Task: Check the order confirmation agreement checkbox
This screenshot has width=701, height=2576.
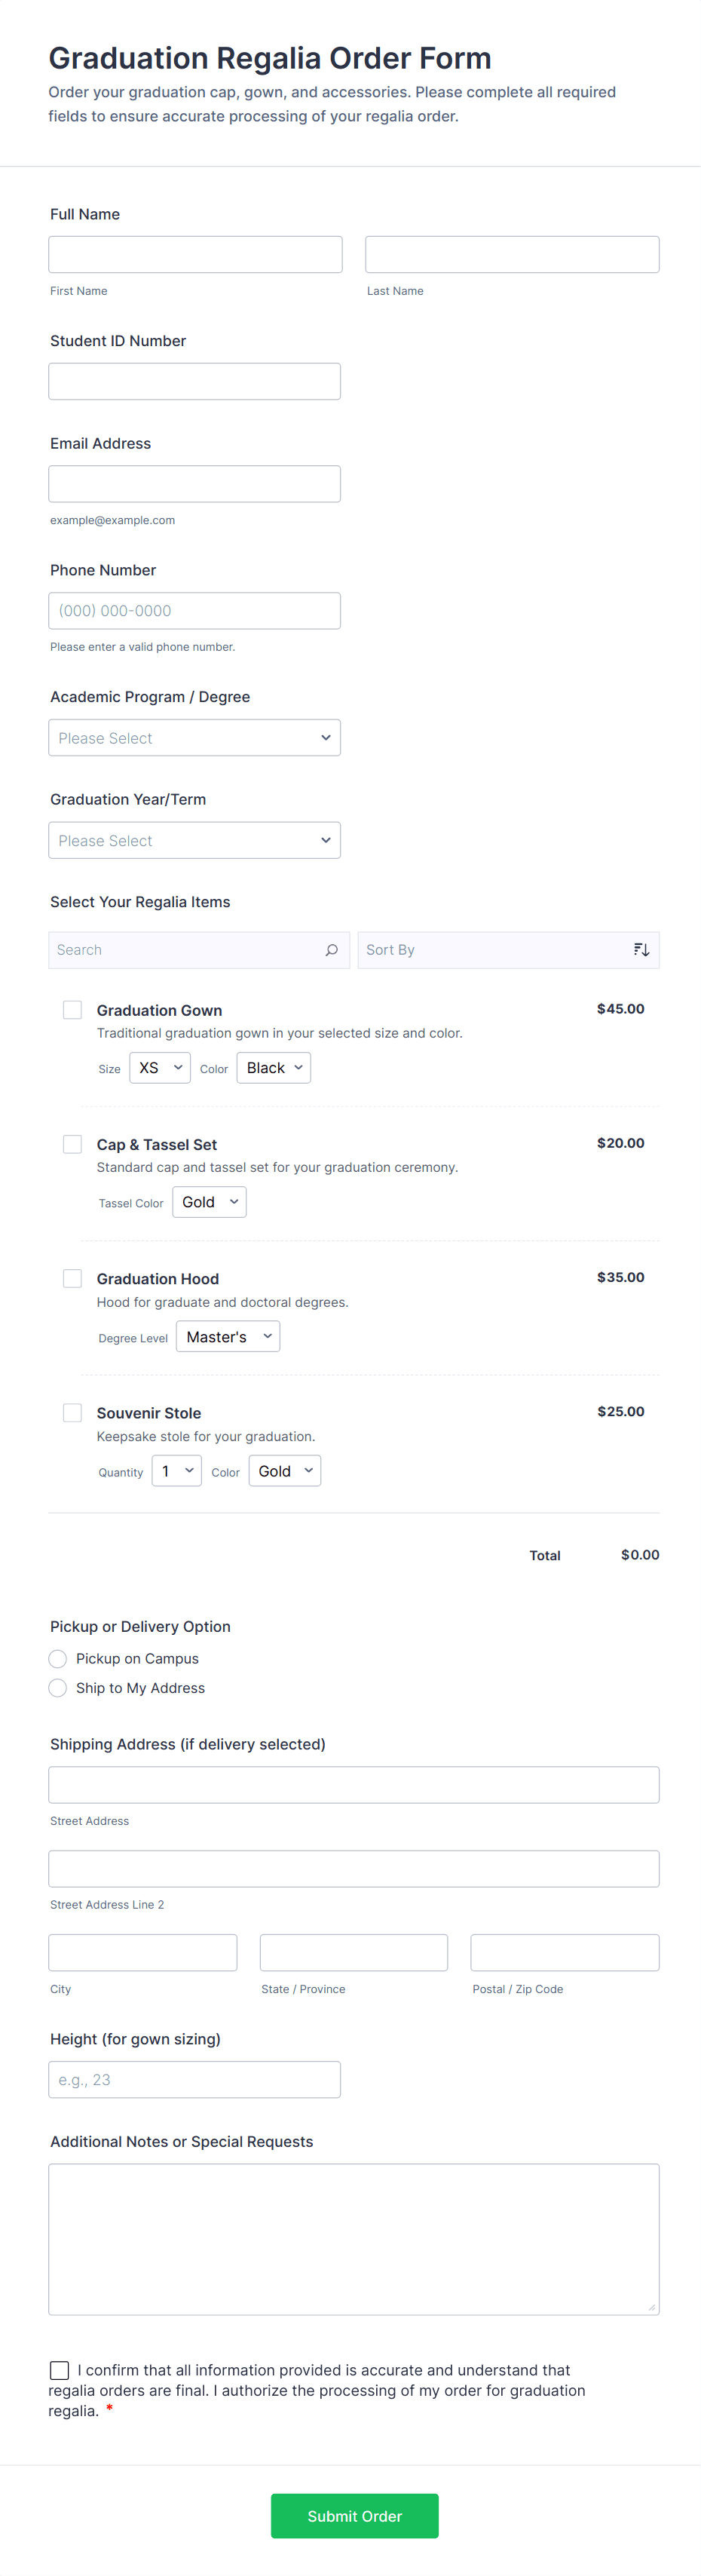Action: pos(60,2370)
